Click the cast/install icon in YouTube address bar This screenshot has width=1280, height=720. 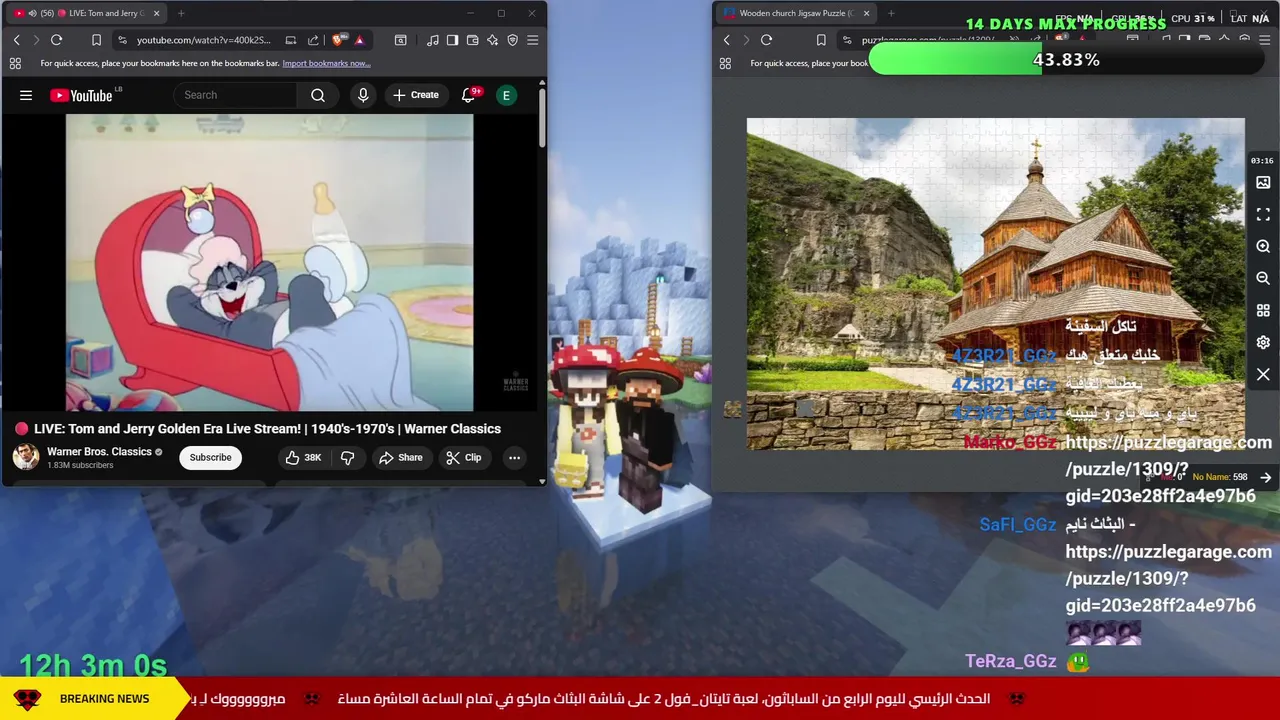pyautogui.click(x=290, y=40)
